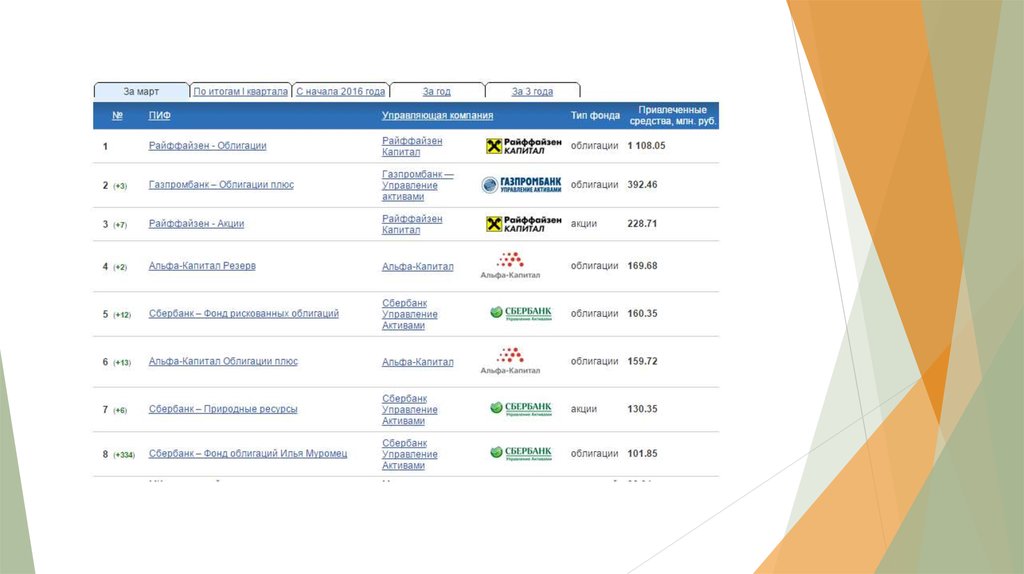
Task: Click rank change (+13) in row 6
Action: click(x=122, y=362)
